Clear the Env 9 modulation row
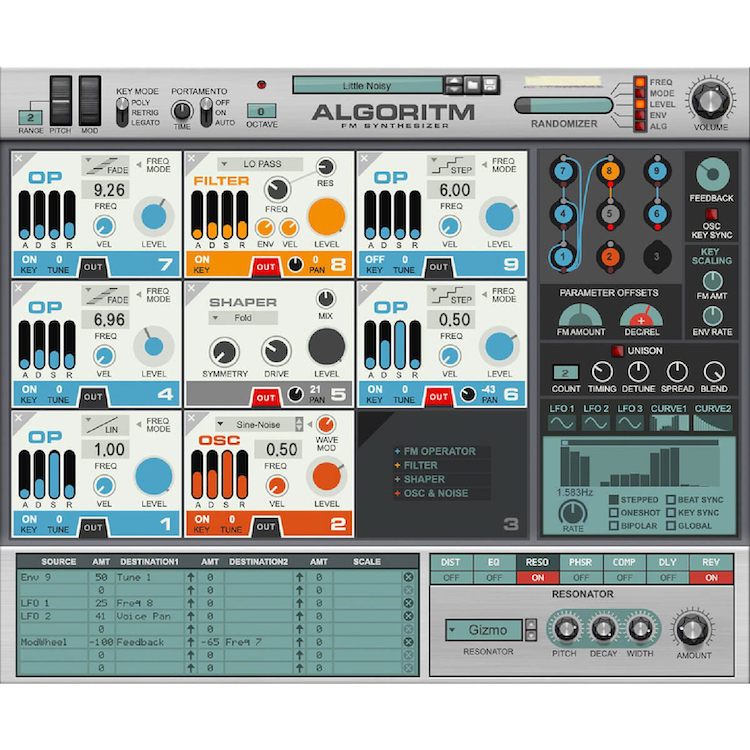The width and height of the screenshot is (750, 750). [x=408, y=577]
